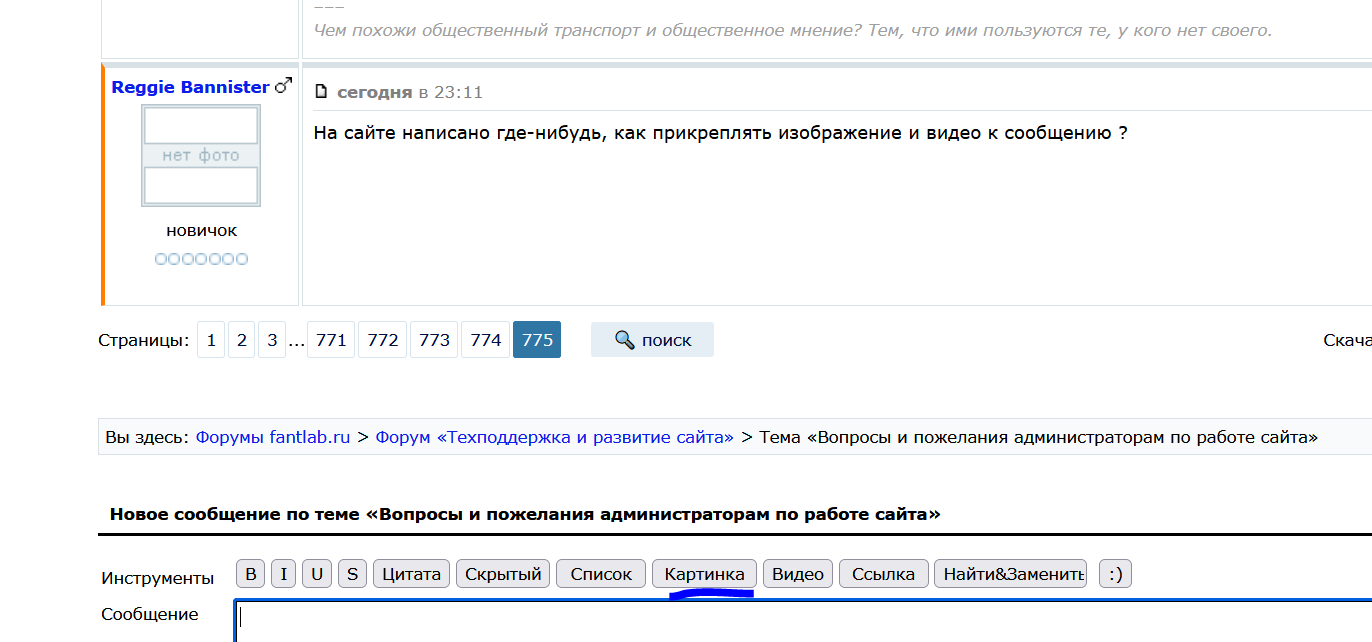Insert a quote with Цитата button

click(411, 574)
